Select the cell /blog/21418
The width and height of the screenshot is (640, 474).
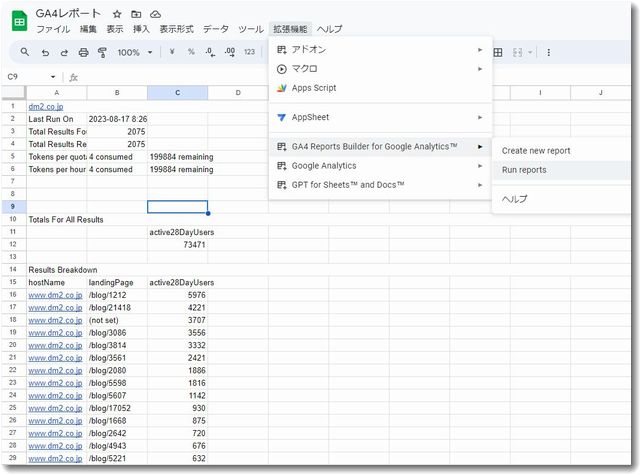click(117, 307)
